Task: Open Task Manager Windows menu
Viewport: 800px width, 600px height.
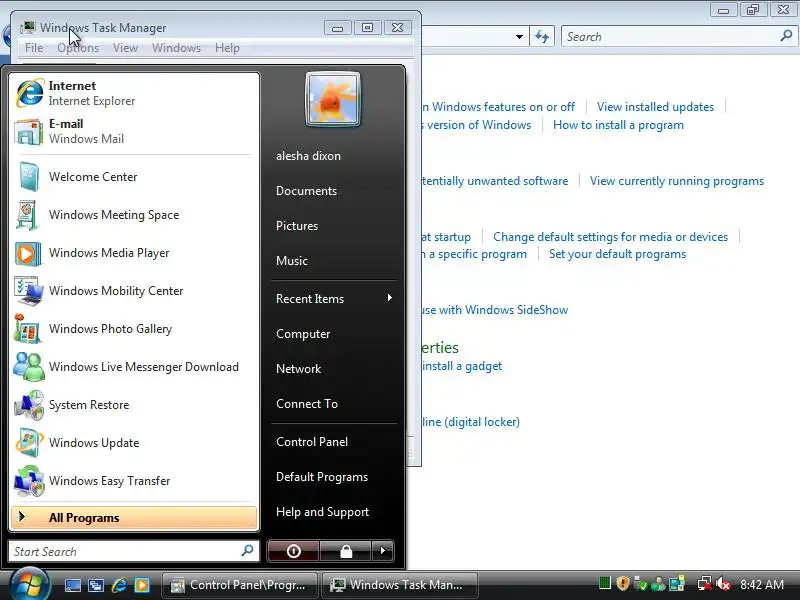Action: [177, 48]
